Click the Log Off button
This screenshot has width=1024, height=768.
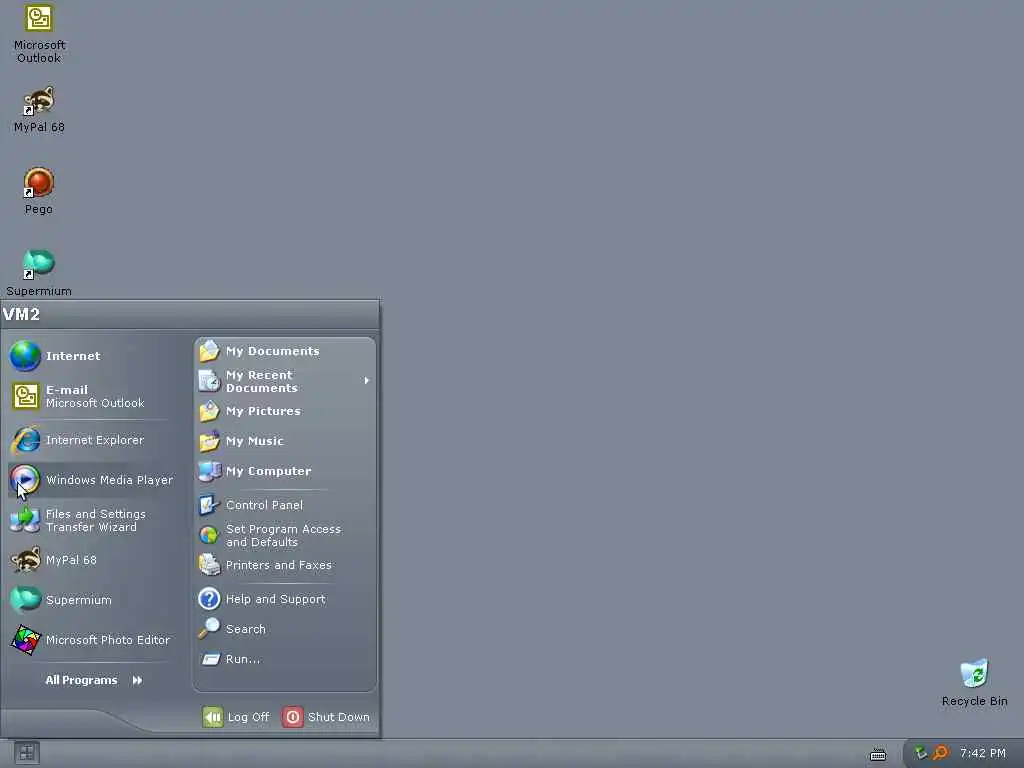(x=236, y=717)
